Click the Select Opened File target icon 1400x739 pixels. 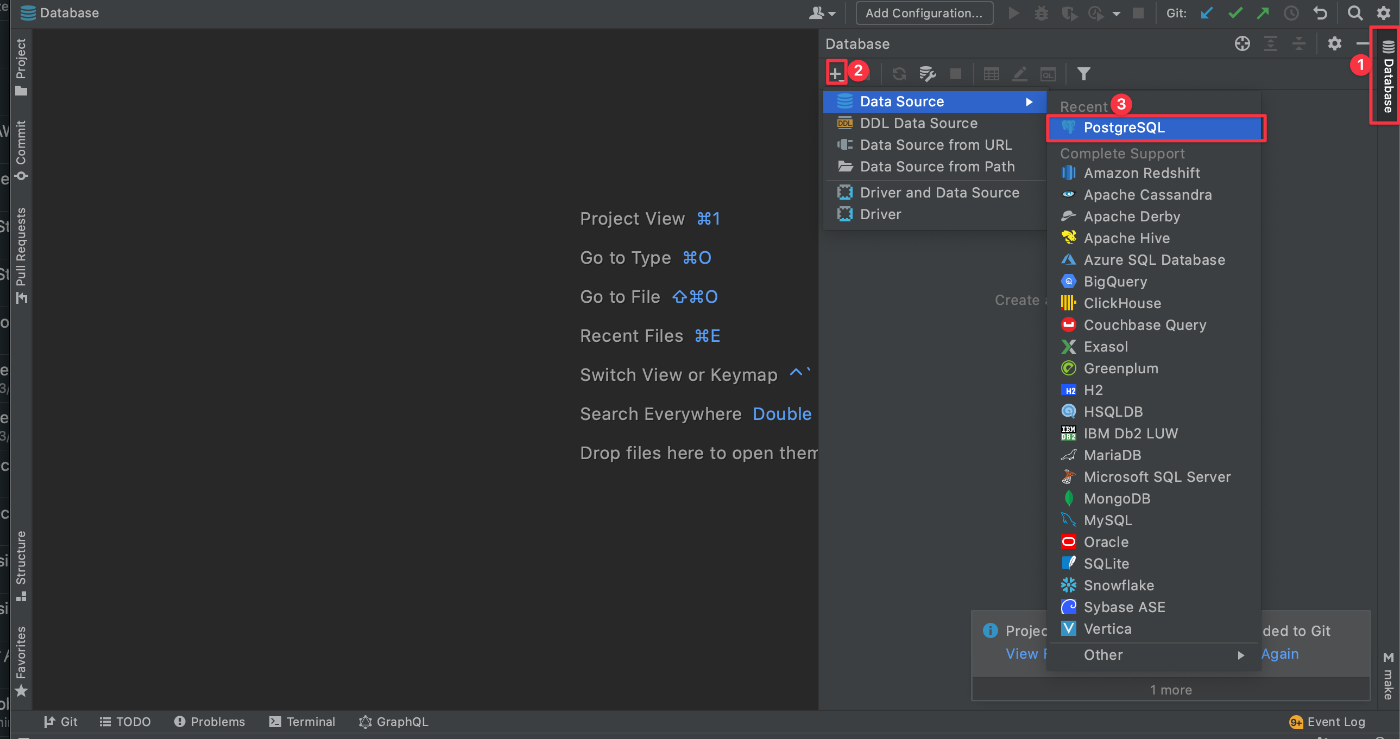(1242, 43)
